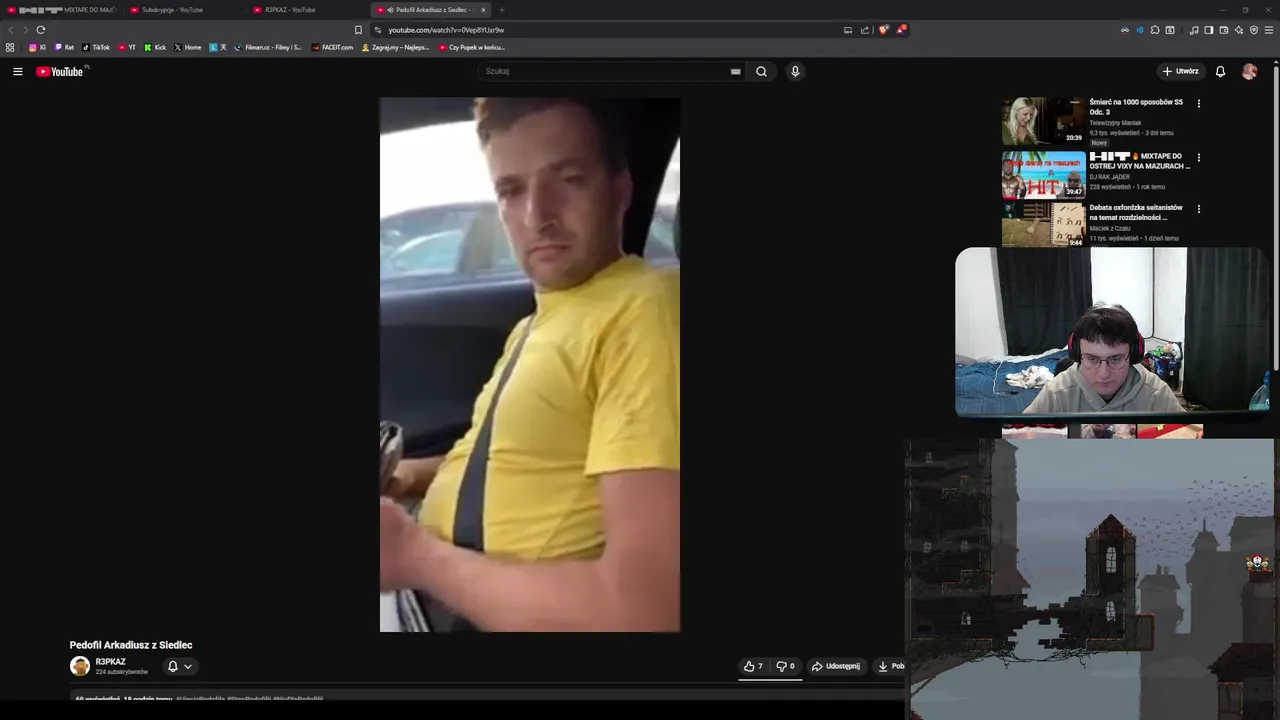Click the magnifier search button
1280x720 pixels.
[761, 71]
